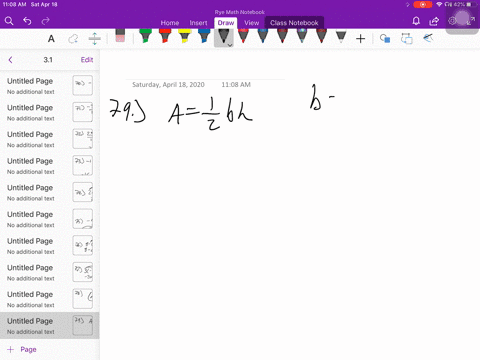Choose the insert space tool
Viewport: 480px width, 360px height.
[x=95, y=39]
